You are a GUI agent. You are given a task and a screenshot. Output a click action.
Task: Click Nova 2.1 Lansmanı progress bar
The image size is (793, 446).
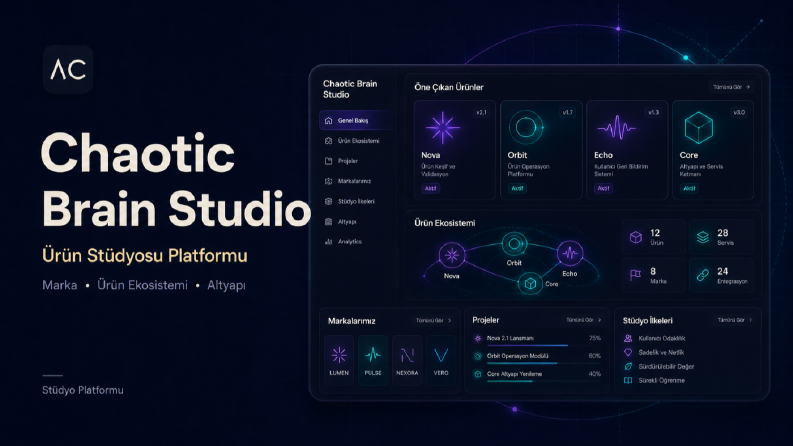pos(544,345)
